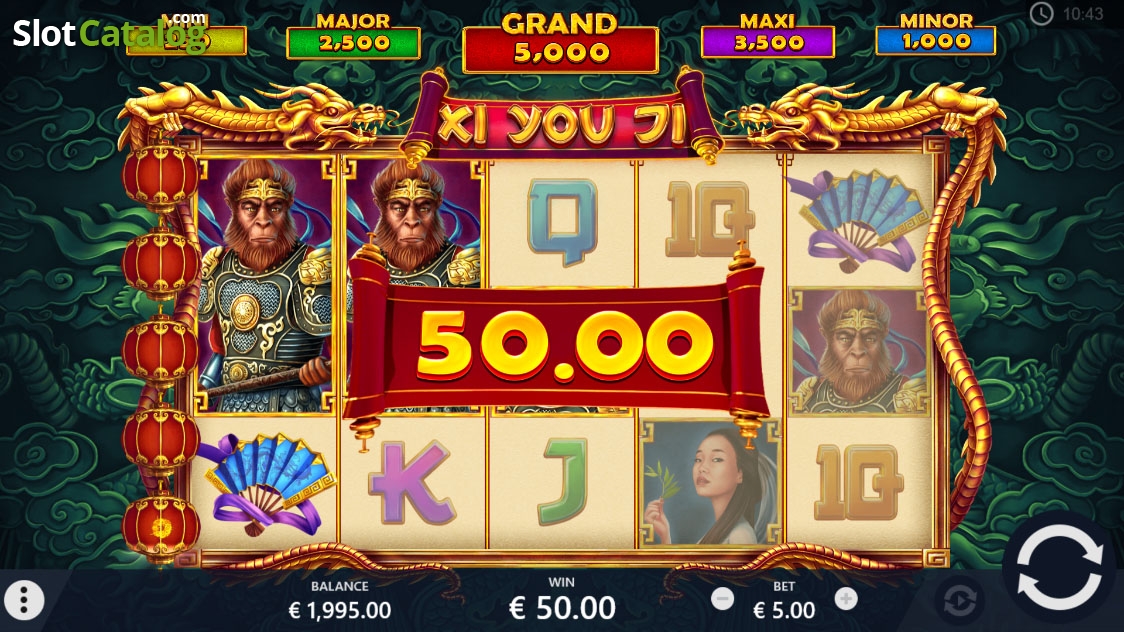Spin the reels with the large spin button
This screenshot has width=1124, height=632.
coord(1059,568)
